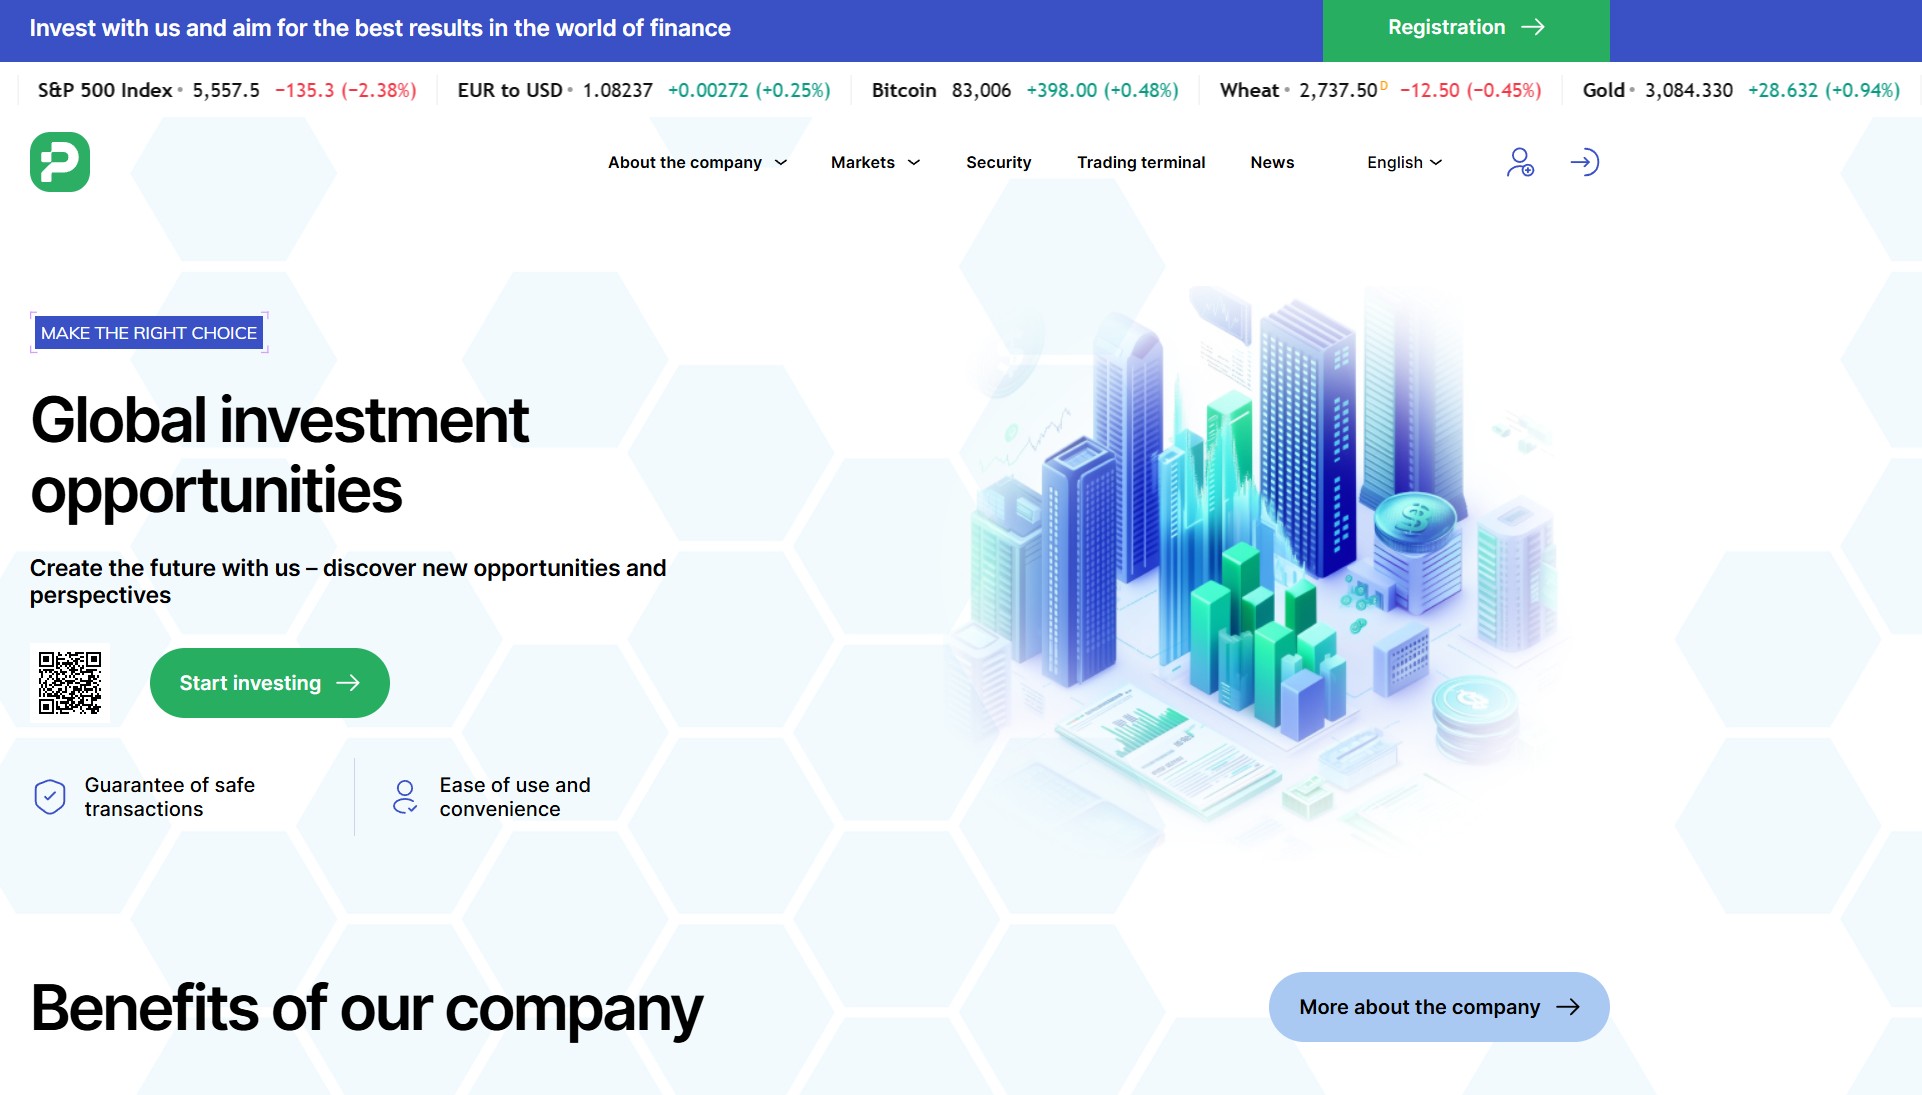The height and width of the screenshot is (1095, 1922).
Task: Go to Trading terminal page
Action: click(1140, 163)
